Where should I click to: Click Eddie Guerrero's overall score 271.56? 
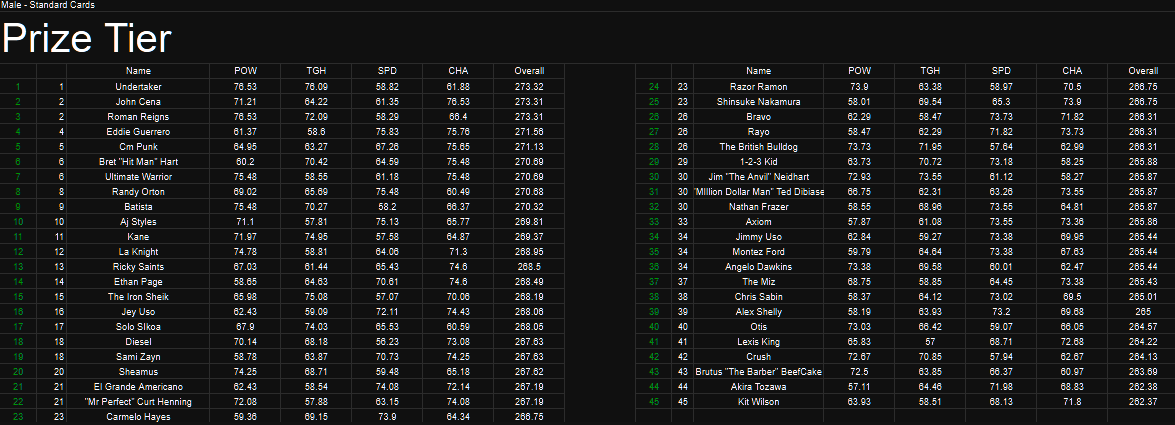(x=529, y=132)
